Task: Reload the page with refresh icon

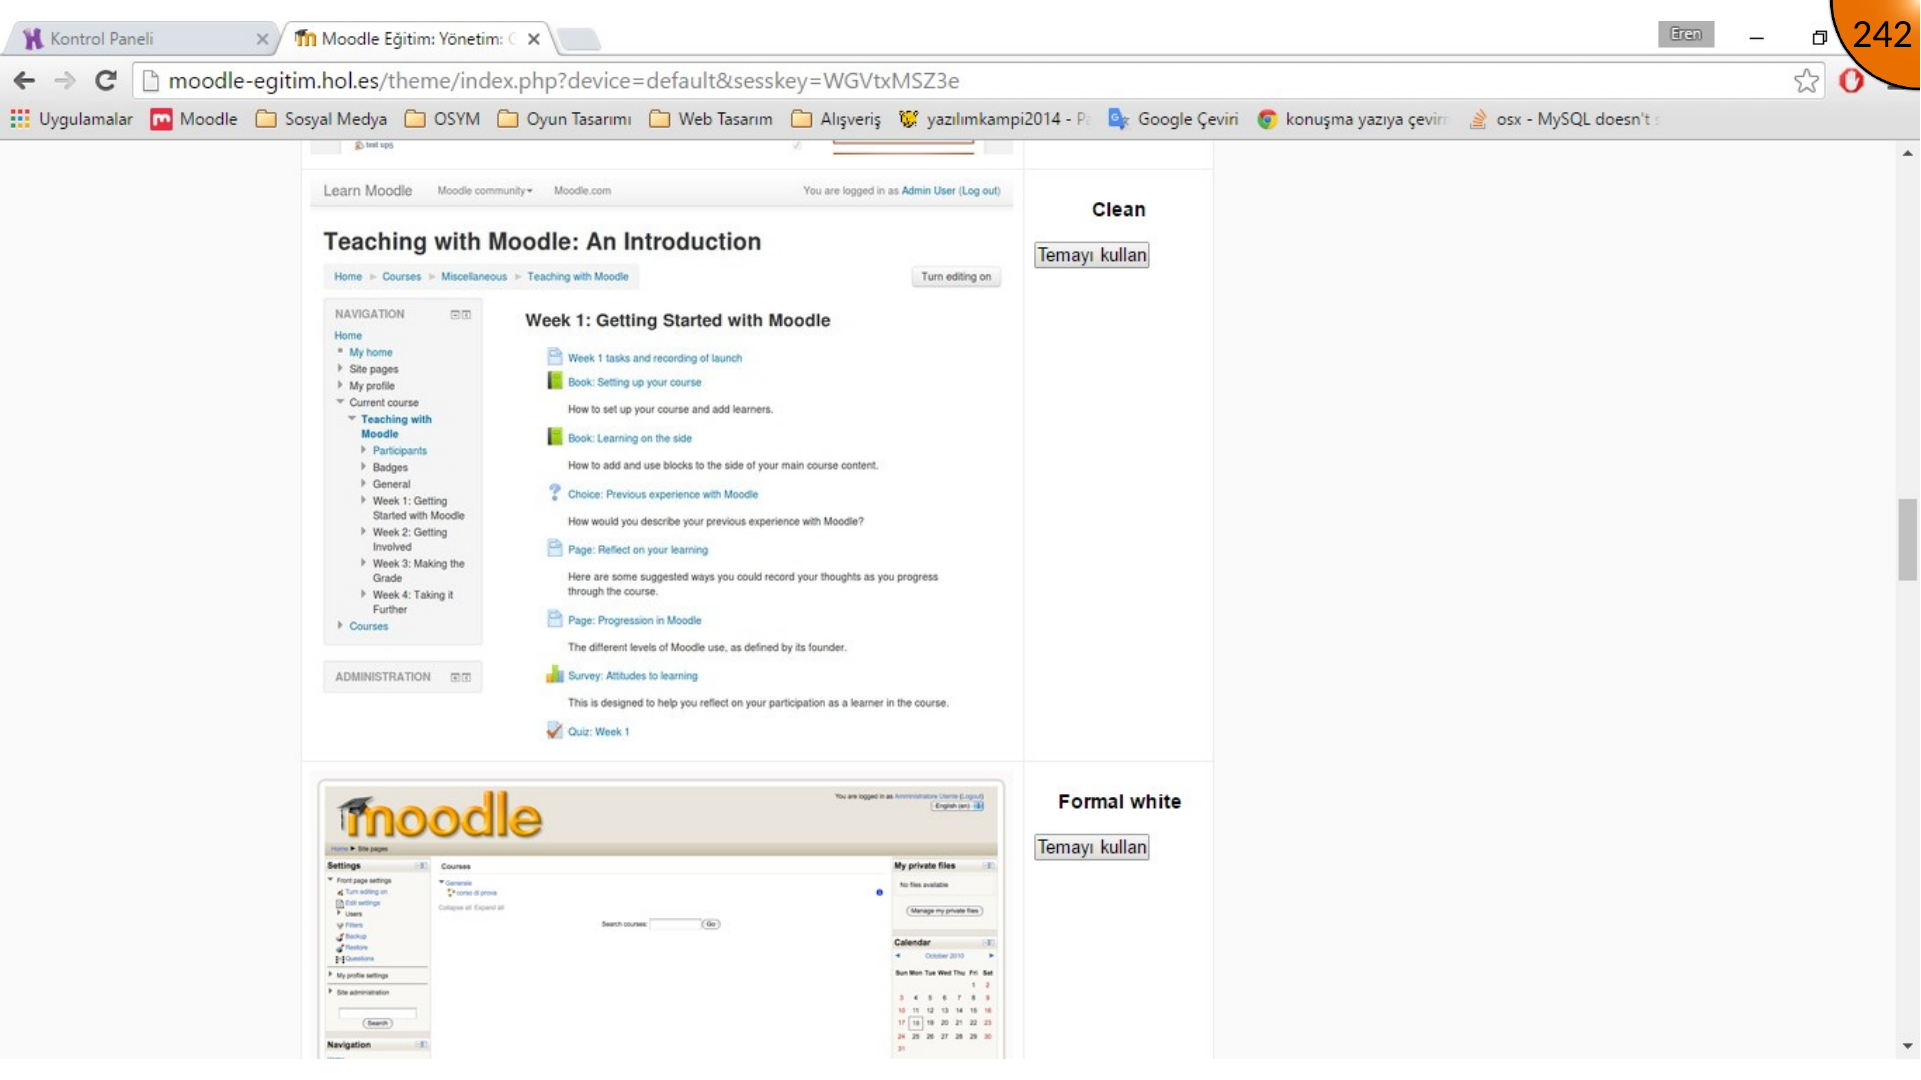Action: coord(105,81)
